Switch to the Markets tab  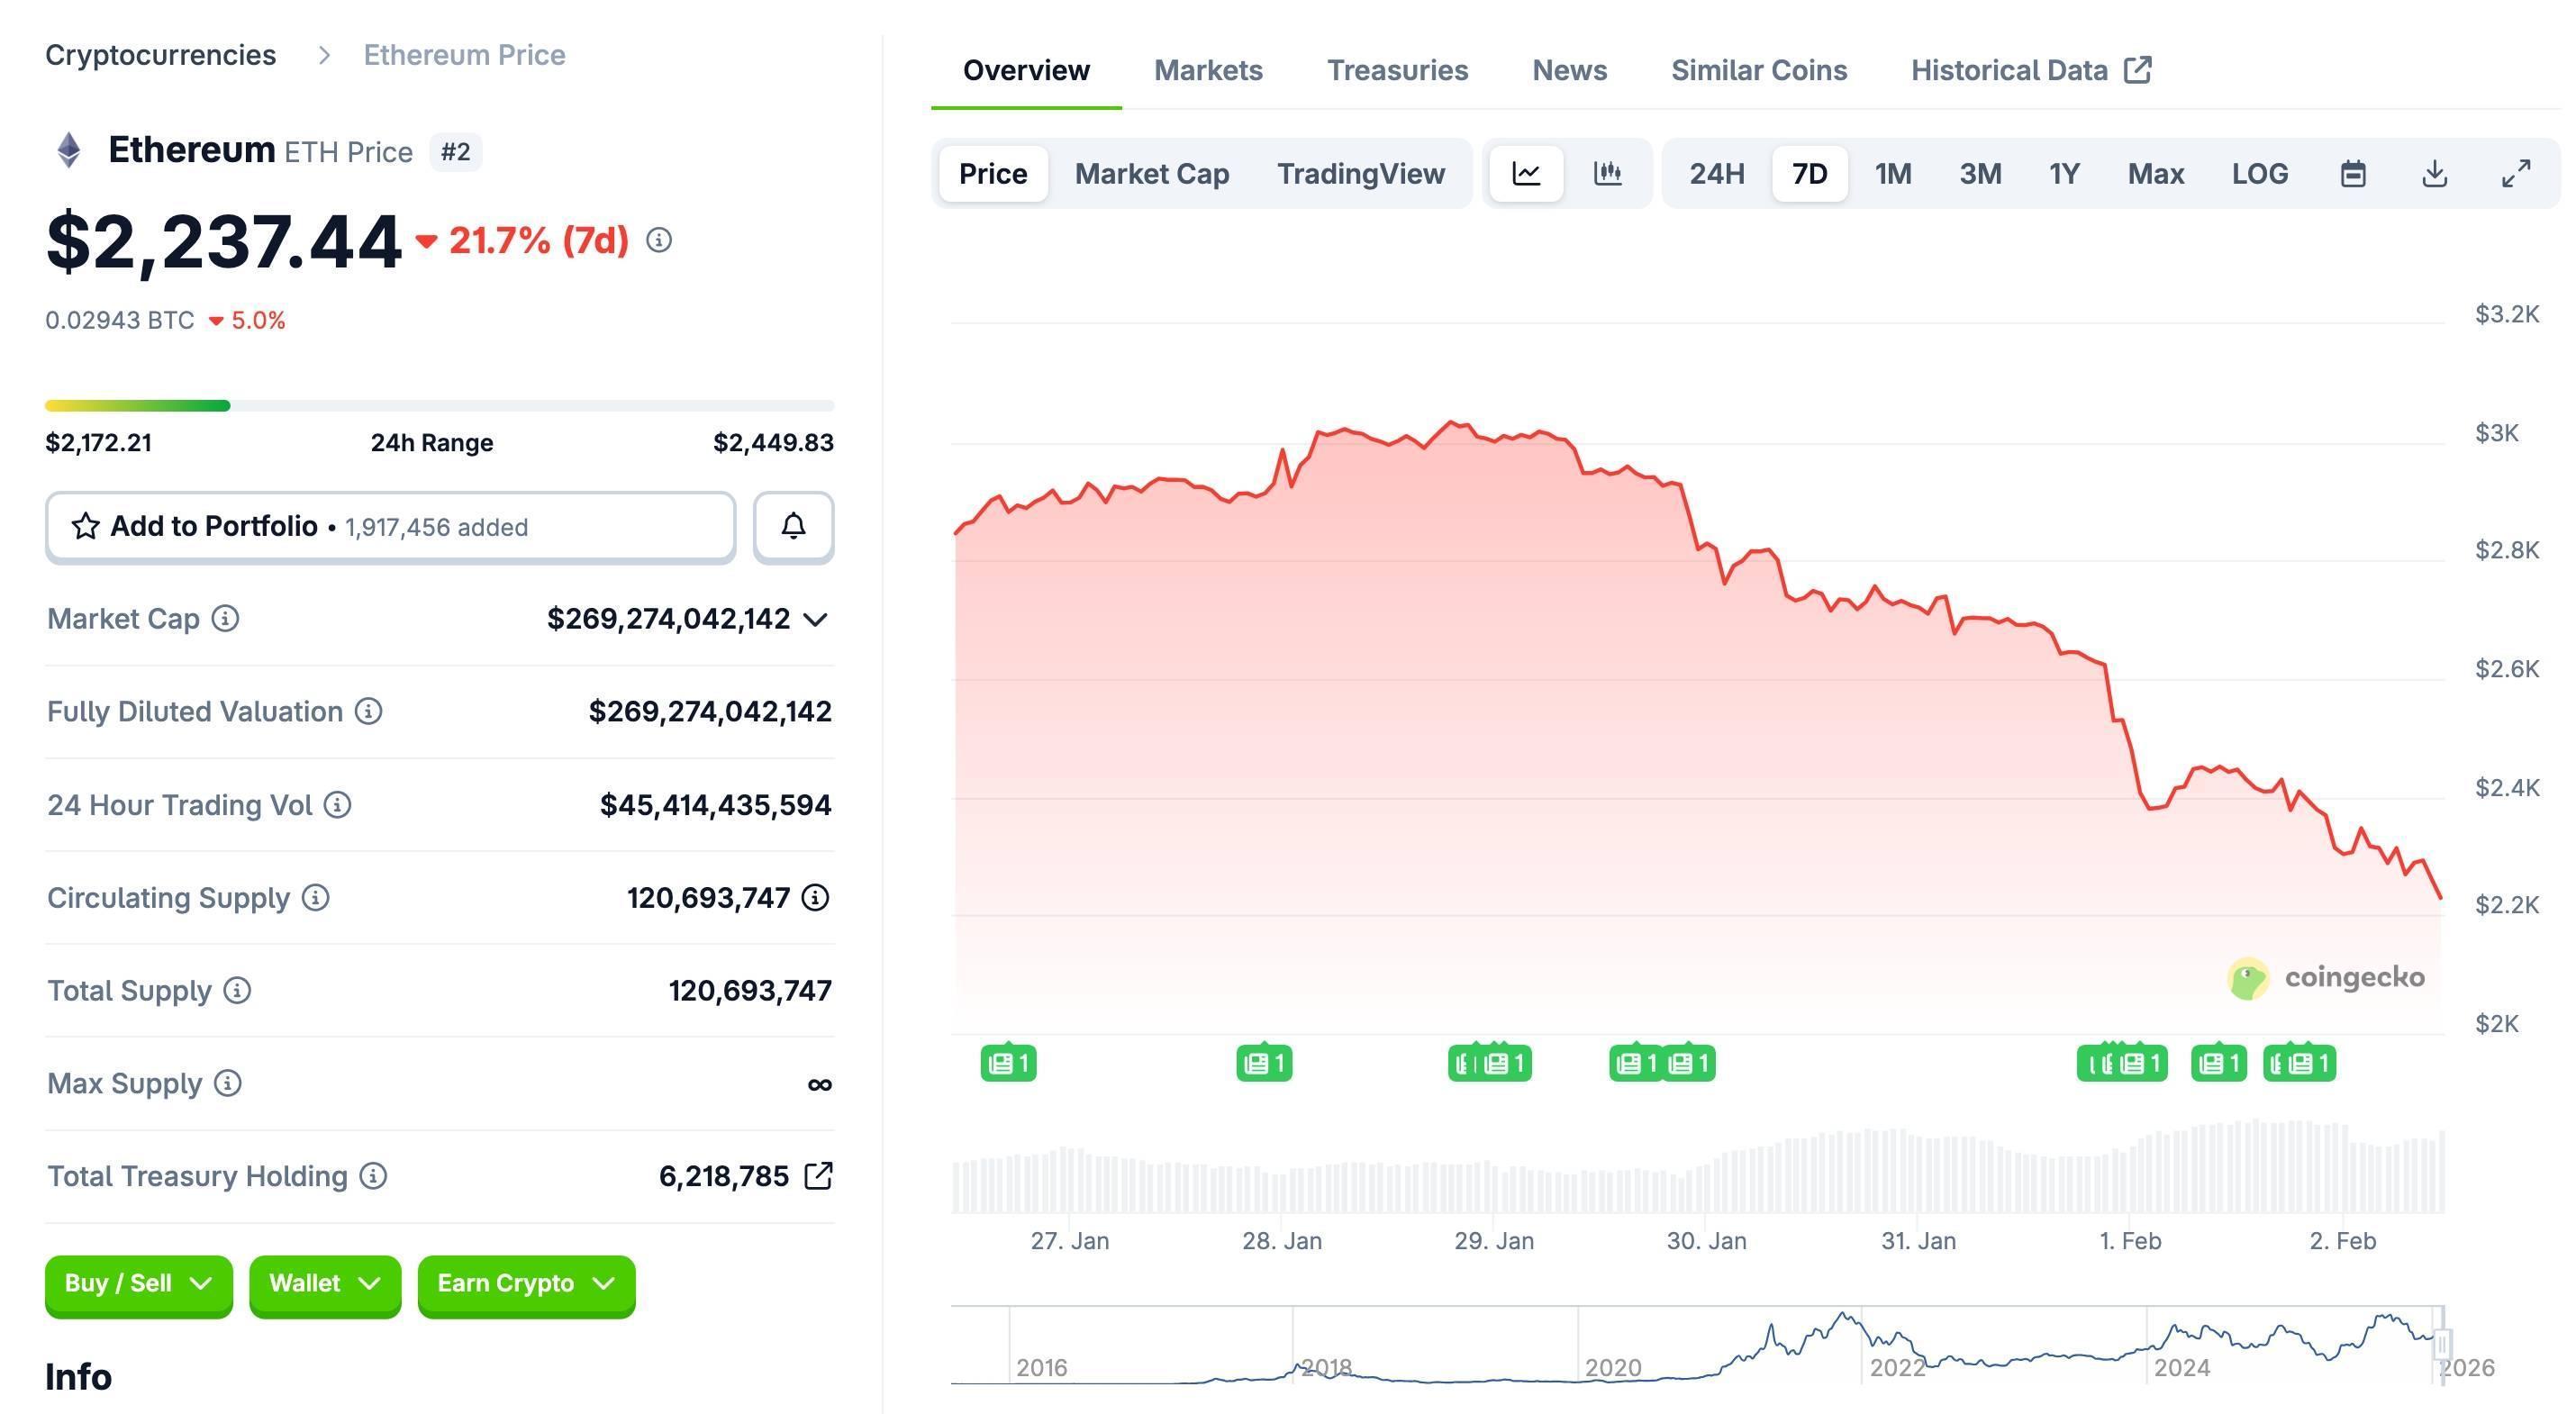point(1208,70)
